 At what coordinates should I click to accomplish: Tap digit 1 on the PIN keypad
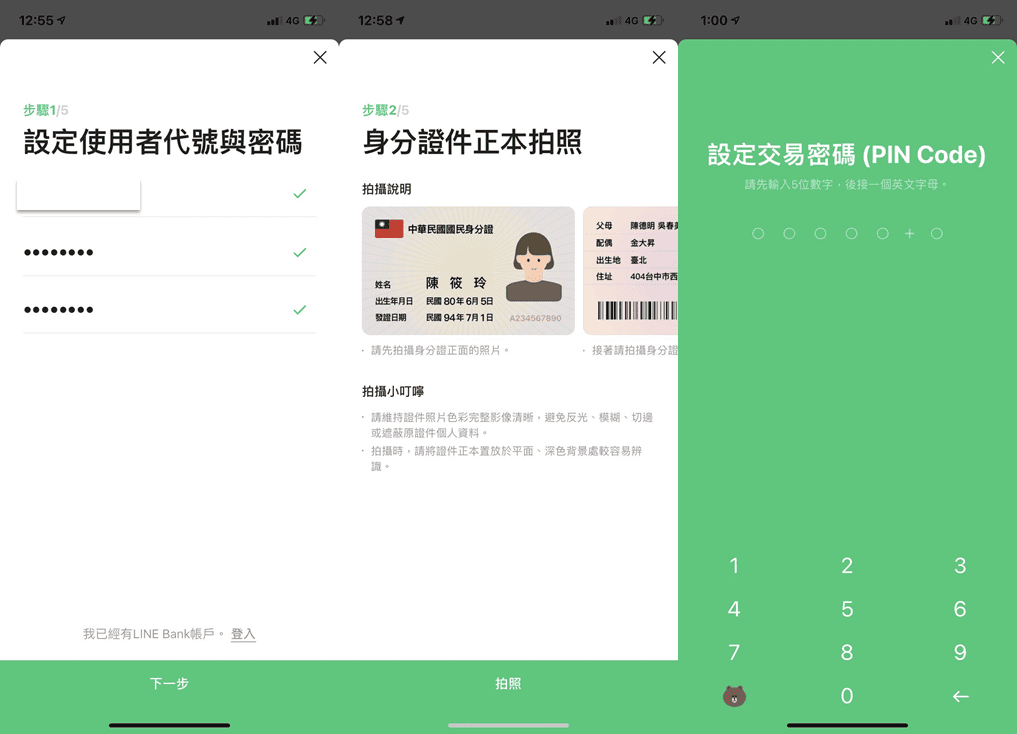tap(734, 565)
